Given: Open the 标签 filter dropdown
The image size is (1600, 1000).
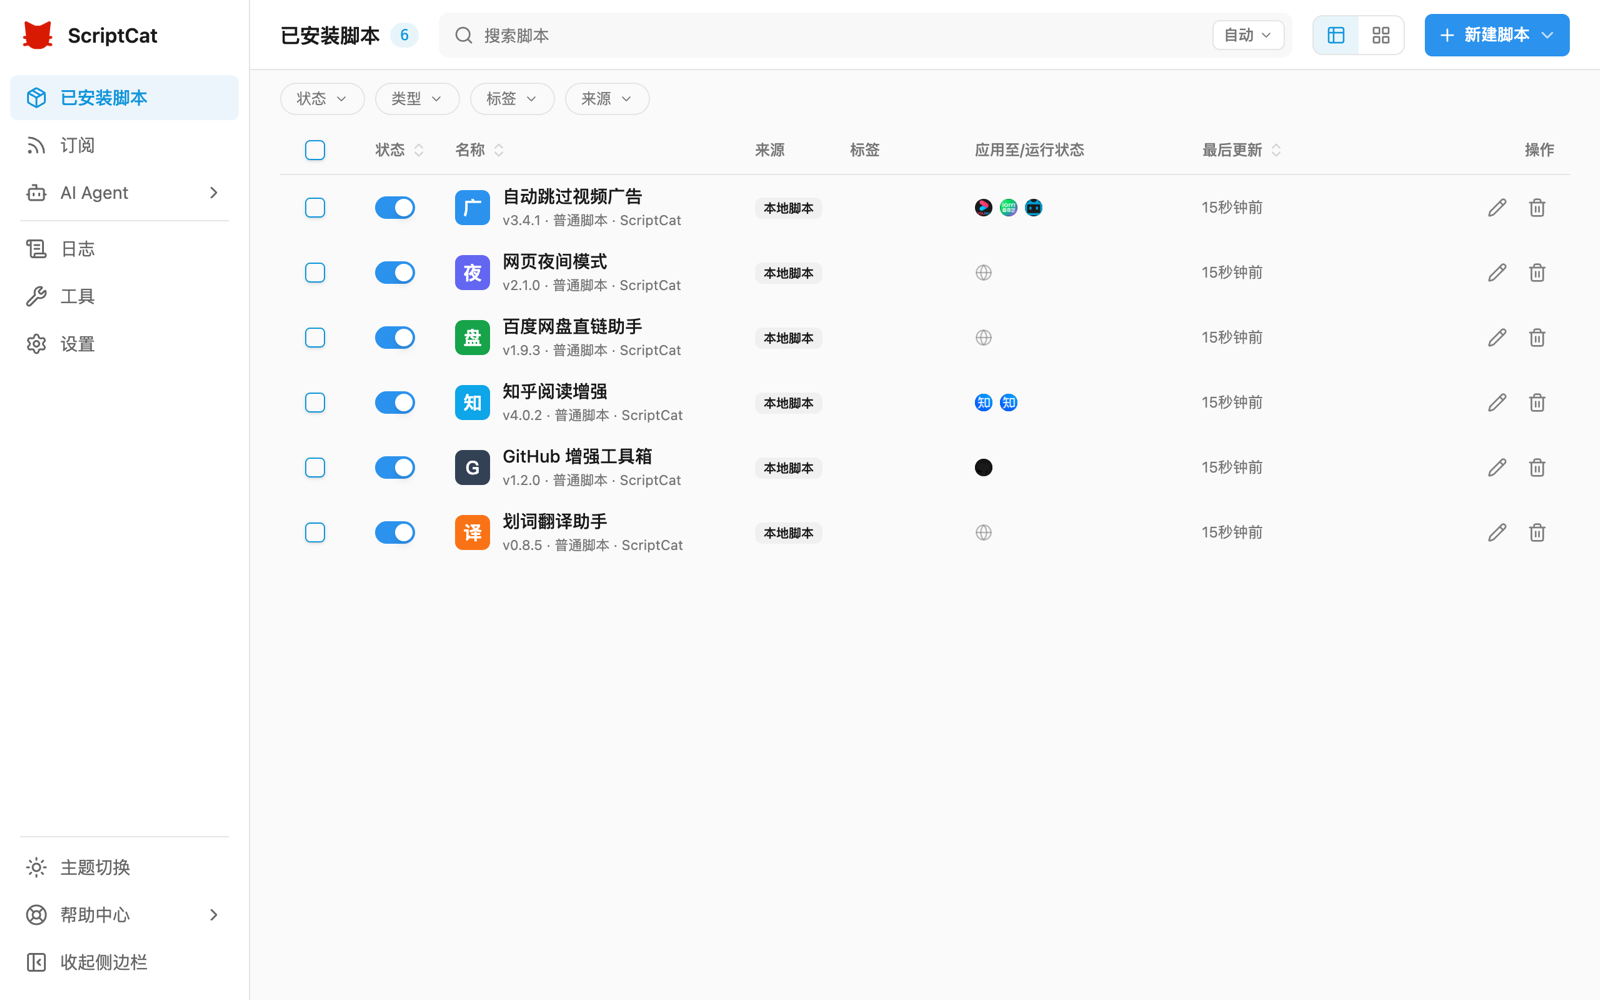Looking at the screenshot, I should [512, 99].
